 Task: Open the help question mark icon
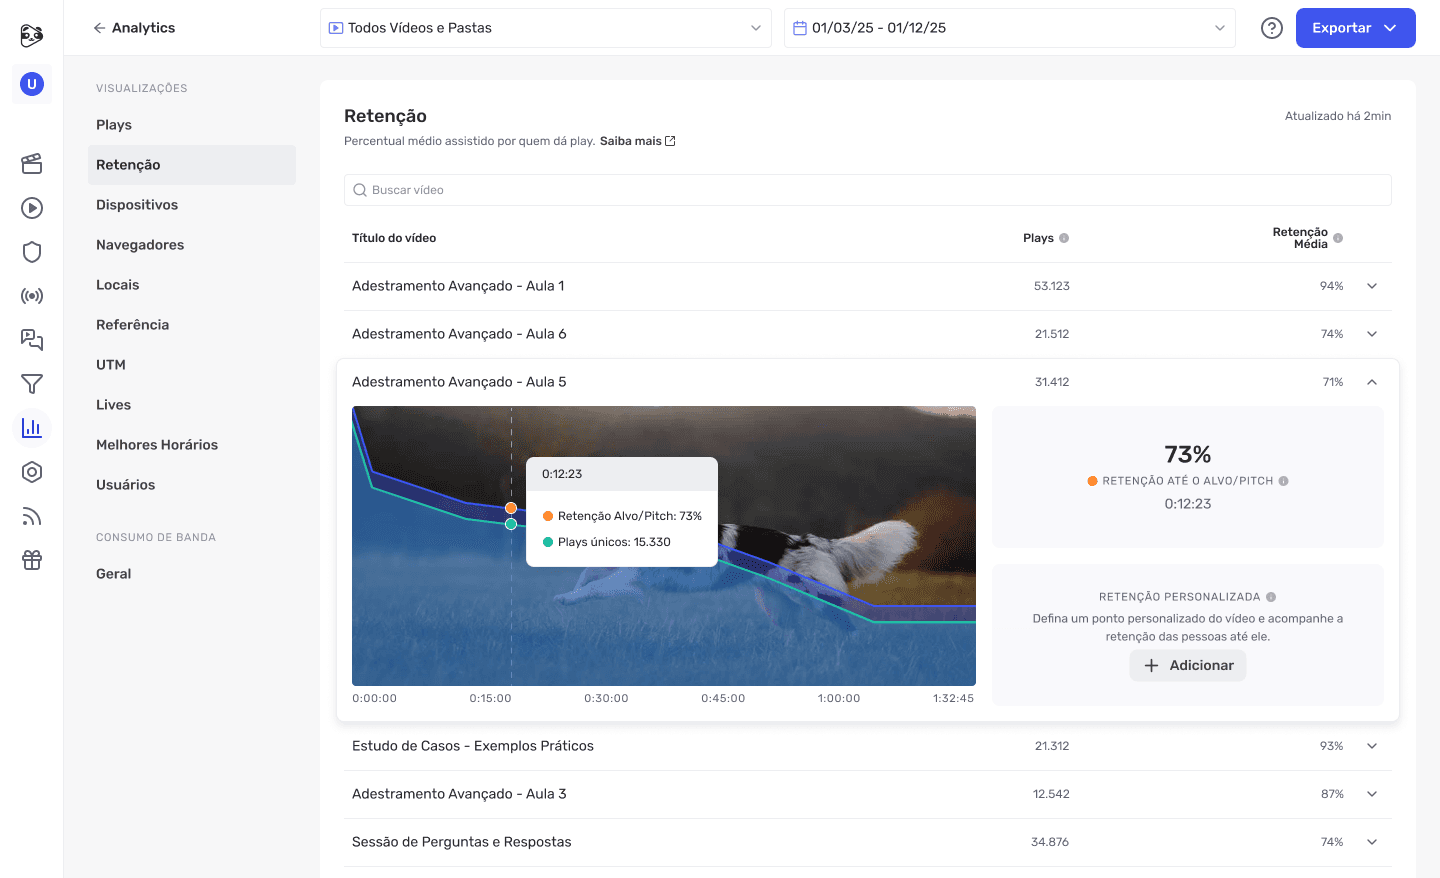(1271, 28)
